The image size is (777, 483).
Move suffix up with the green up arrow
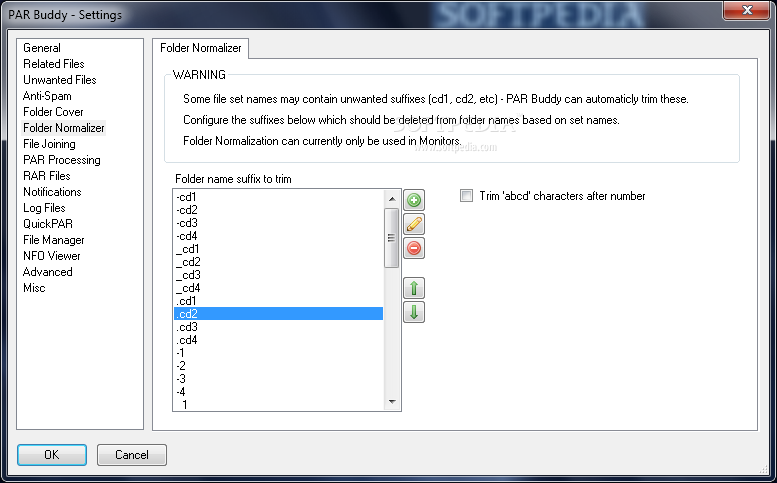[414, 288]
